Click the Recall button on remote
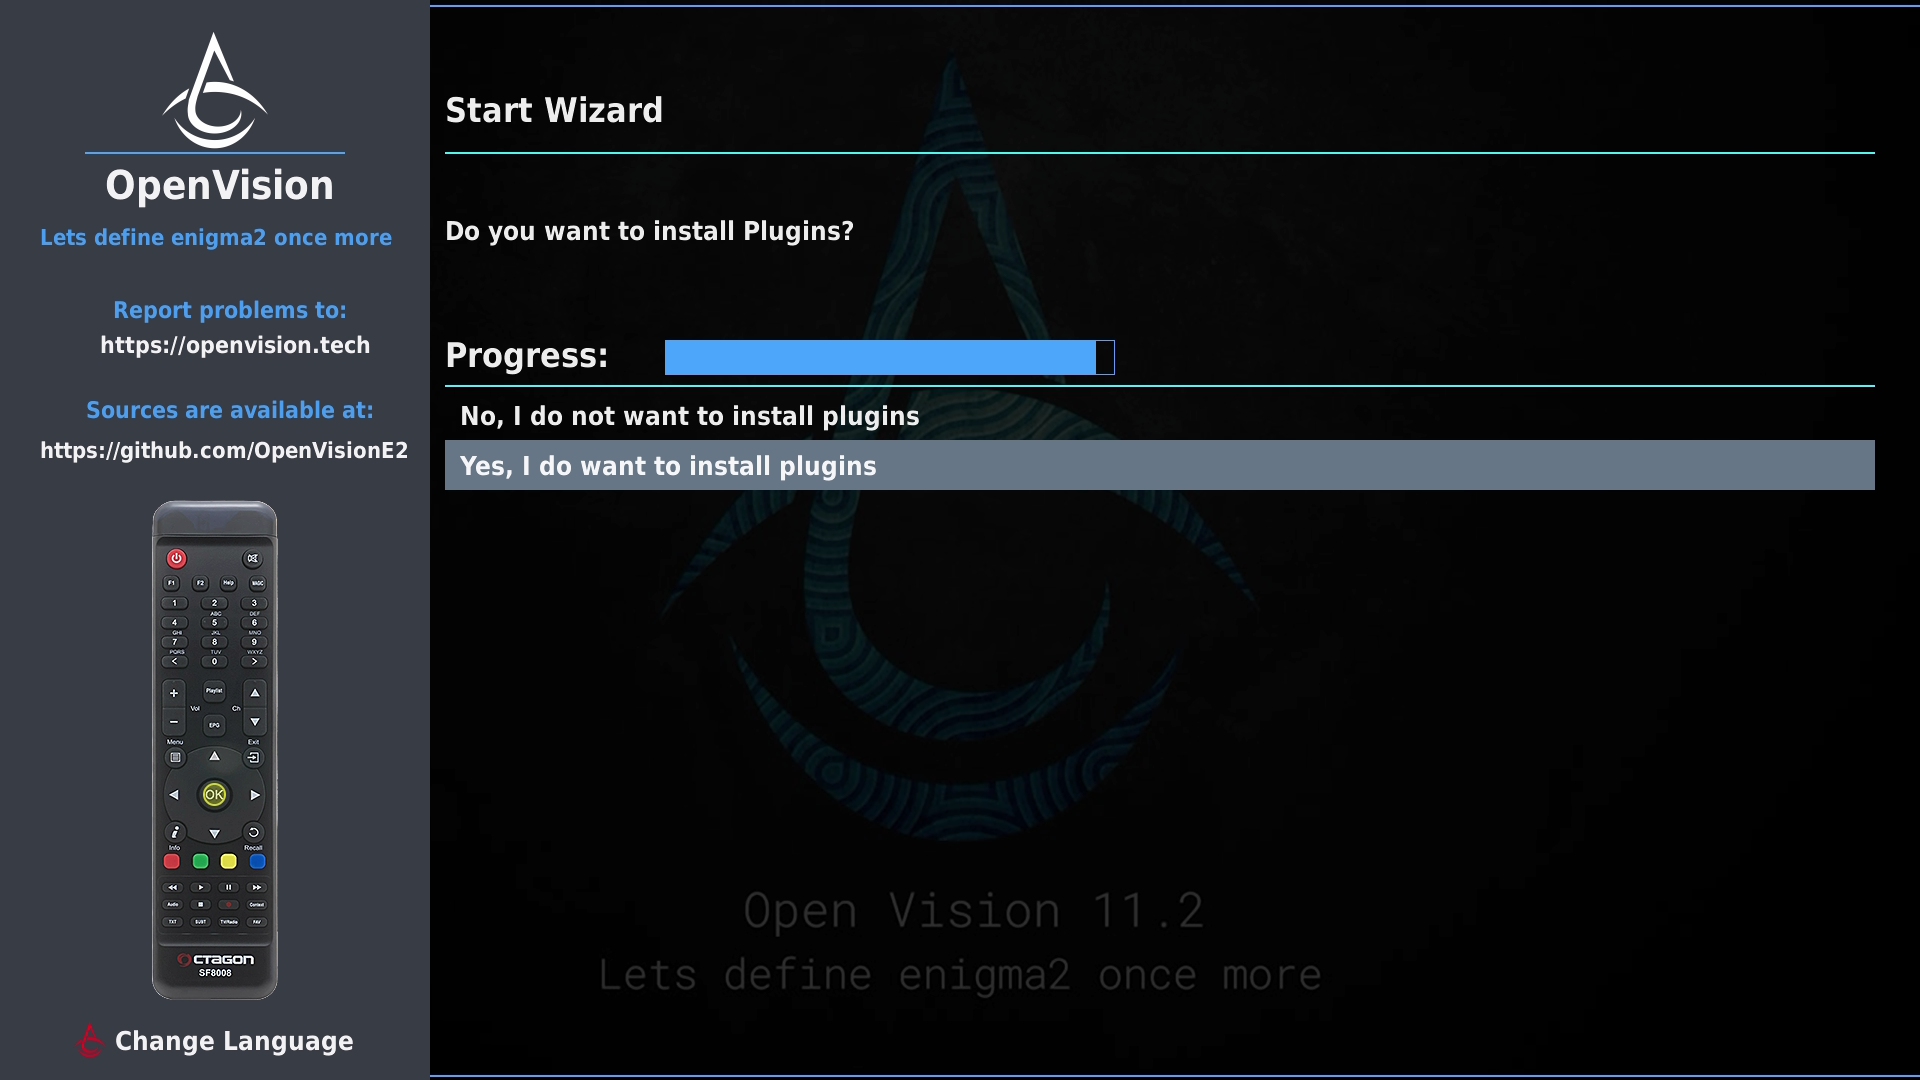The height and width of the screenshot is (1080, 1920). [x=254, y=832]
